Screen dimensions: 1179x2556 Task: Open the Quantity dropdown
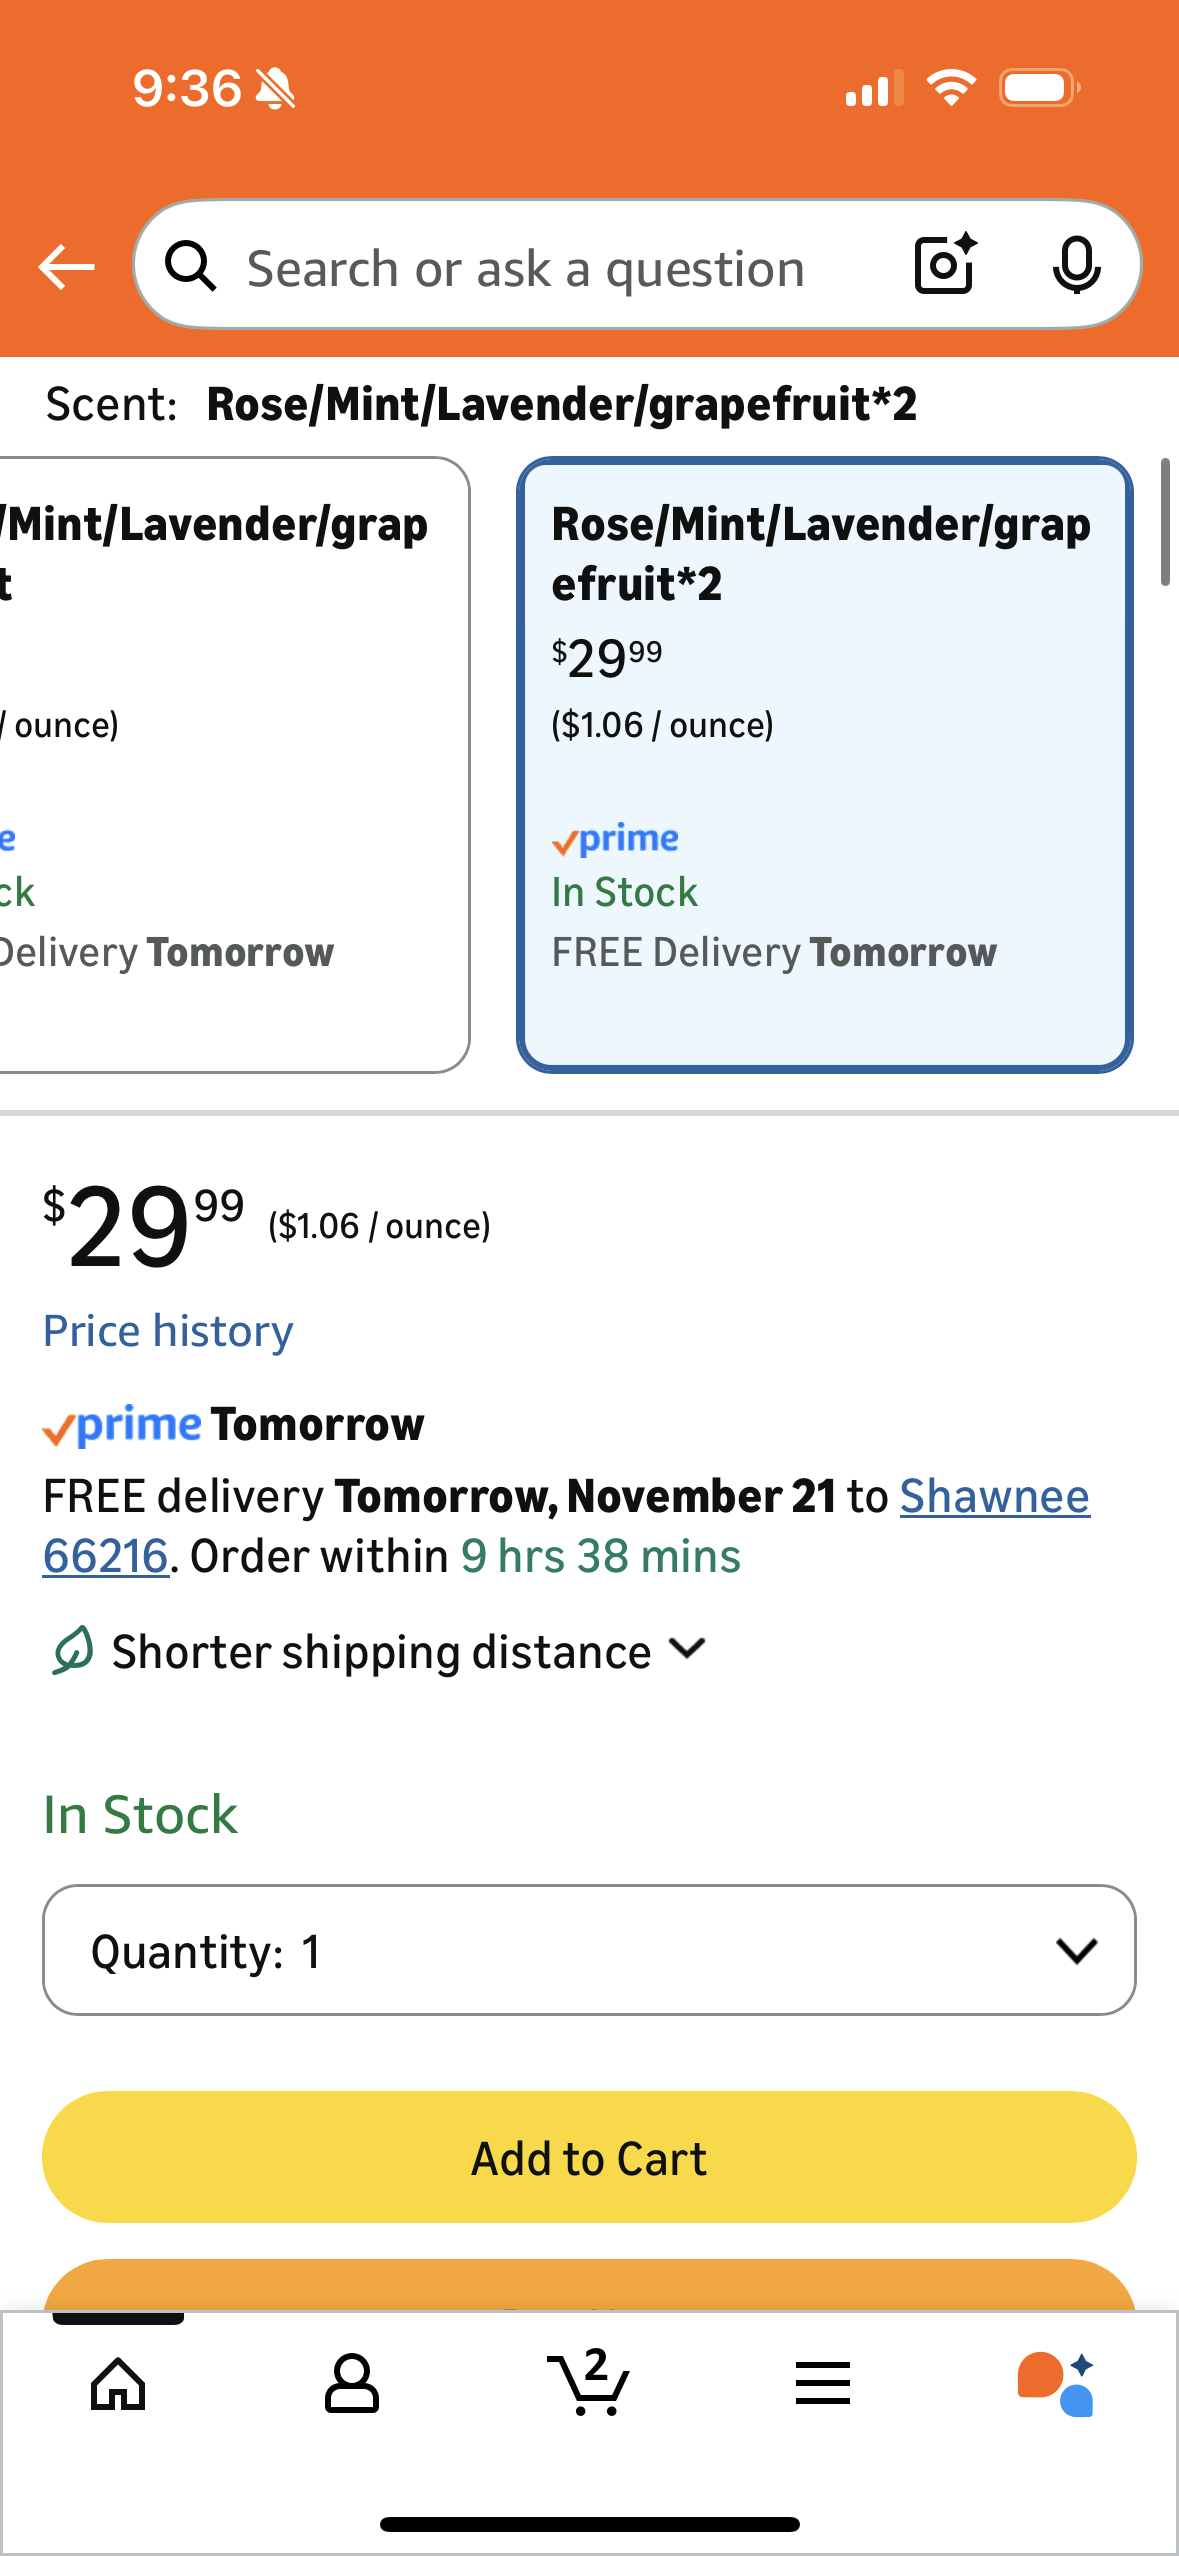tap(589, 1950)
